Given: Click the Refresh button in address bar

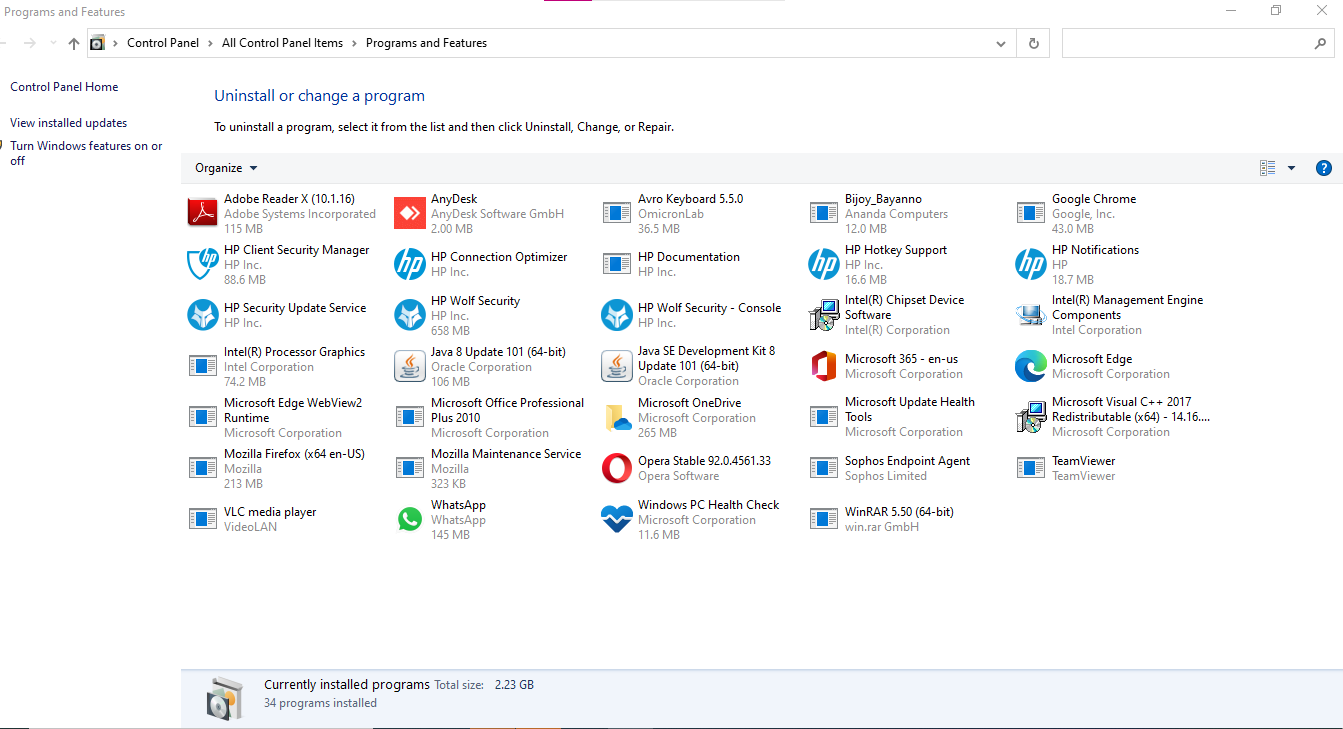Looking at the screenshot, I should (x=1033, y=44).
